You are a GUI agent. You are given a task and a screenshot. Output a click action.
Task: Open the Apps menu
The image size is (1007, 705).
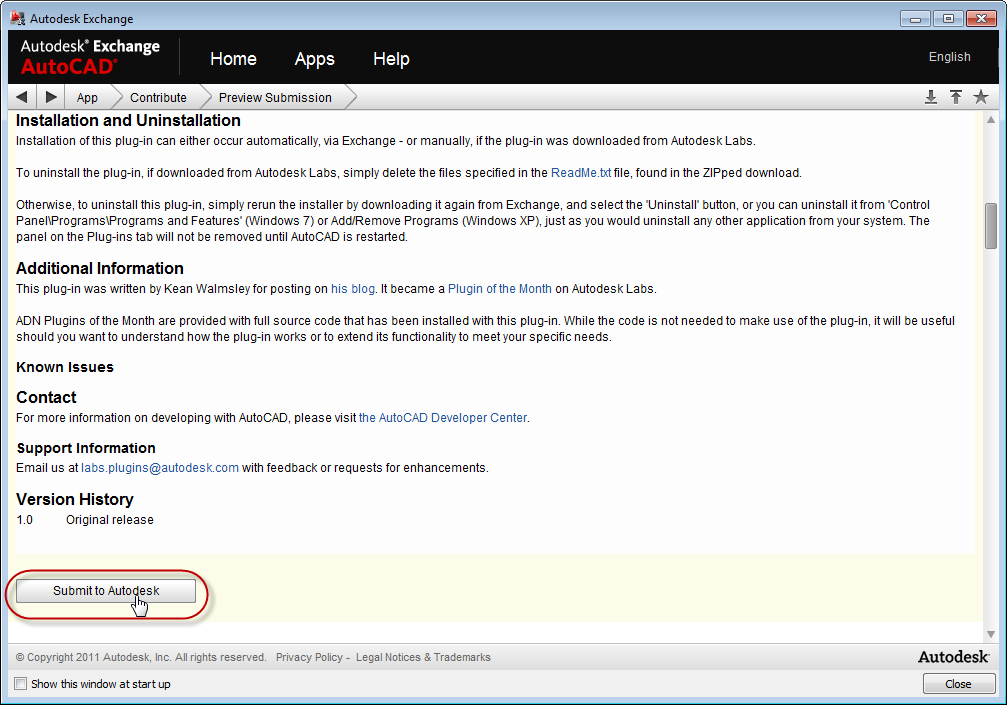[x=314, y=59]
